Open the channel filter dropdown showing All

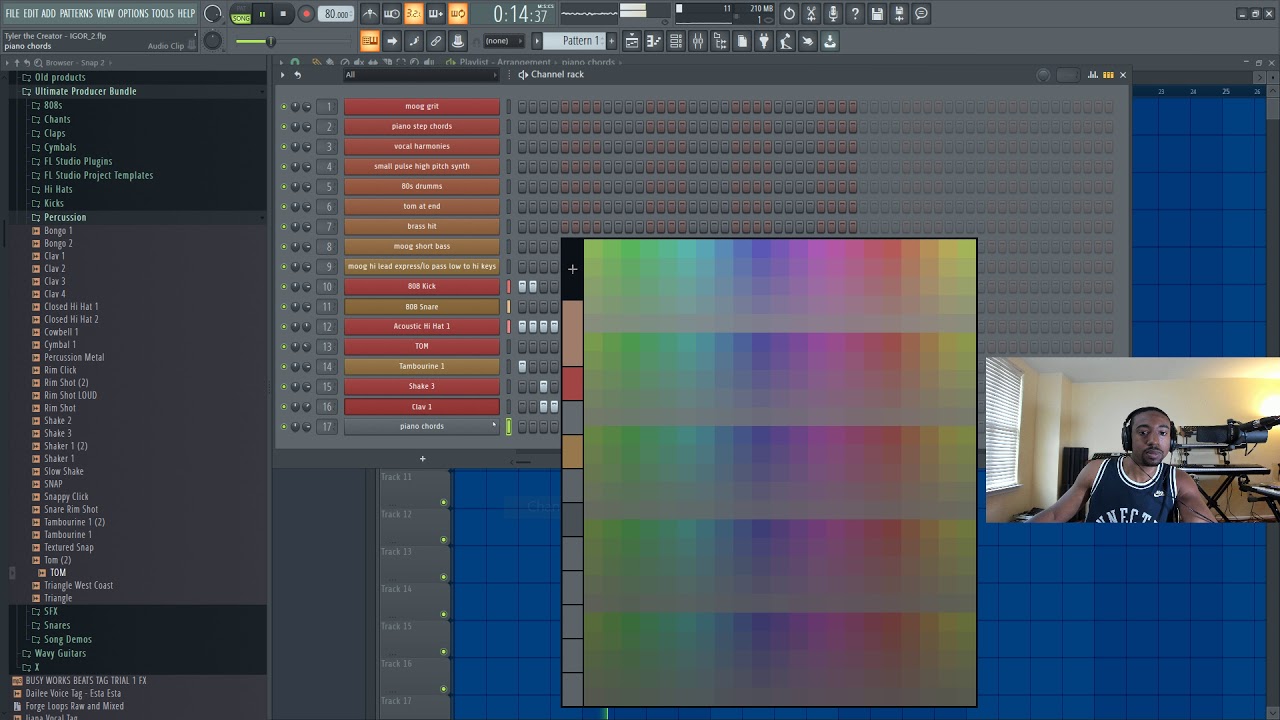(420, 75)
